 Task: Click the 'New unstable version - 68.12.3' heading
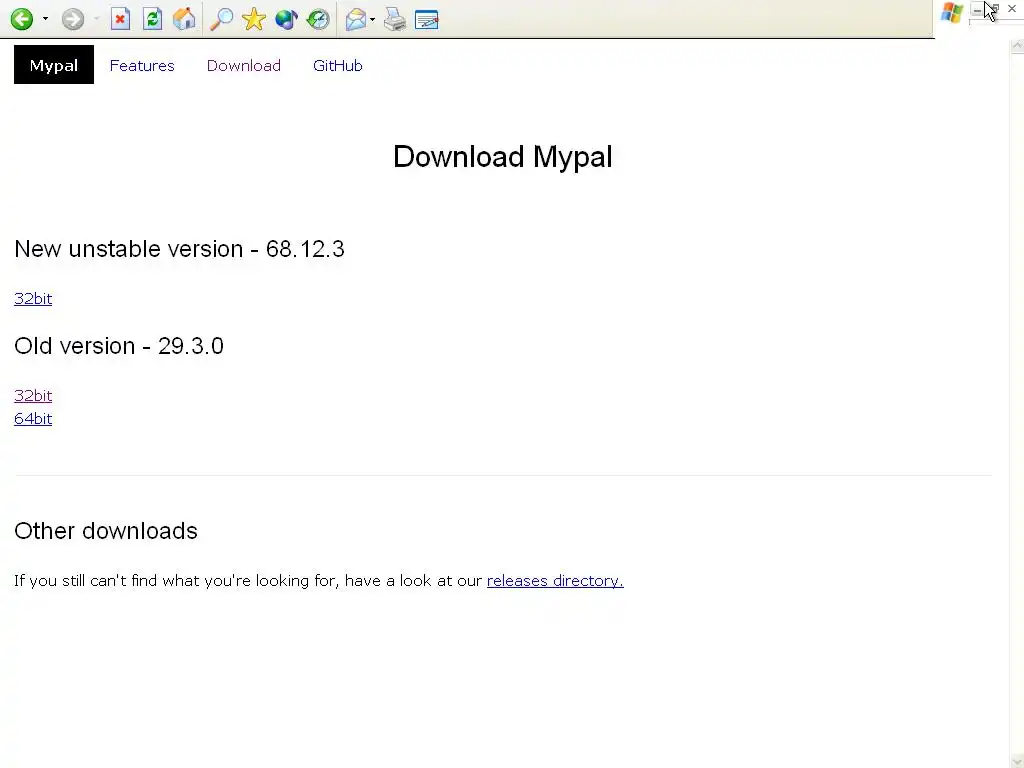[x=179, y=249]
